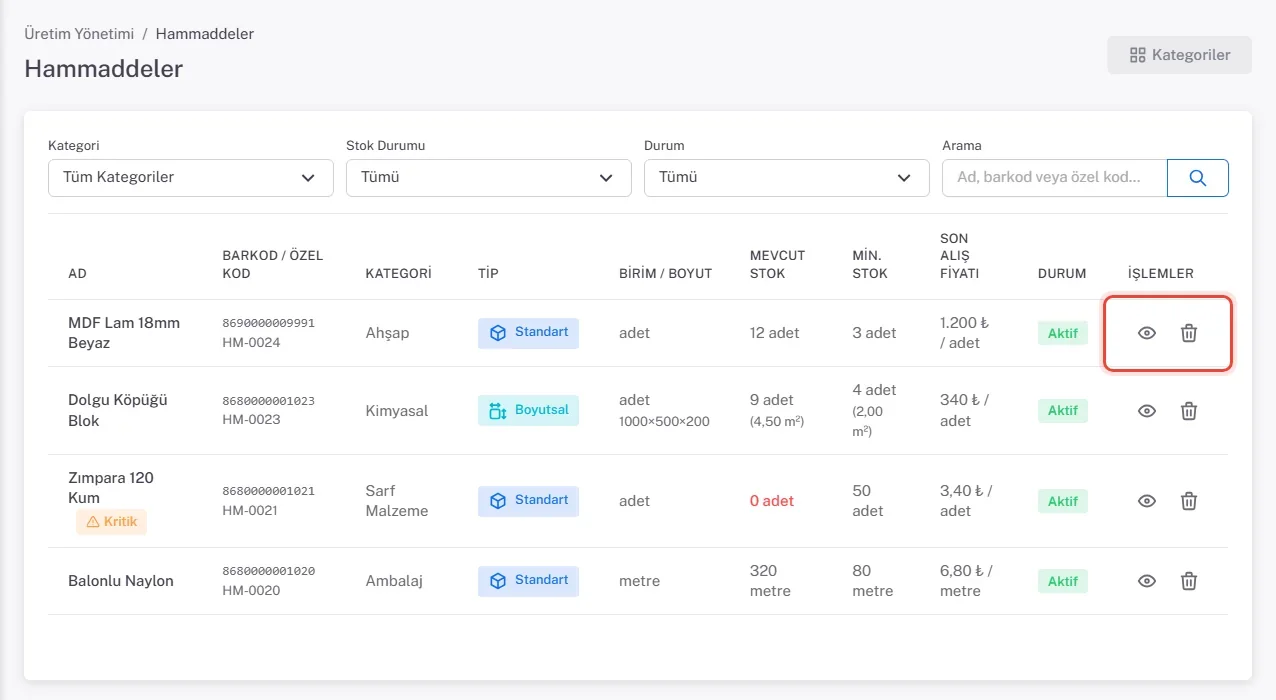Click barcode 8690000009991
Screen dimensions: 1276x700
268,323
